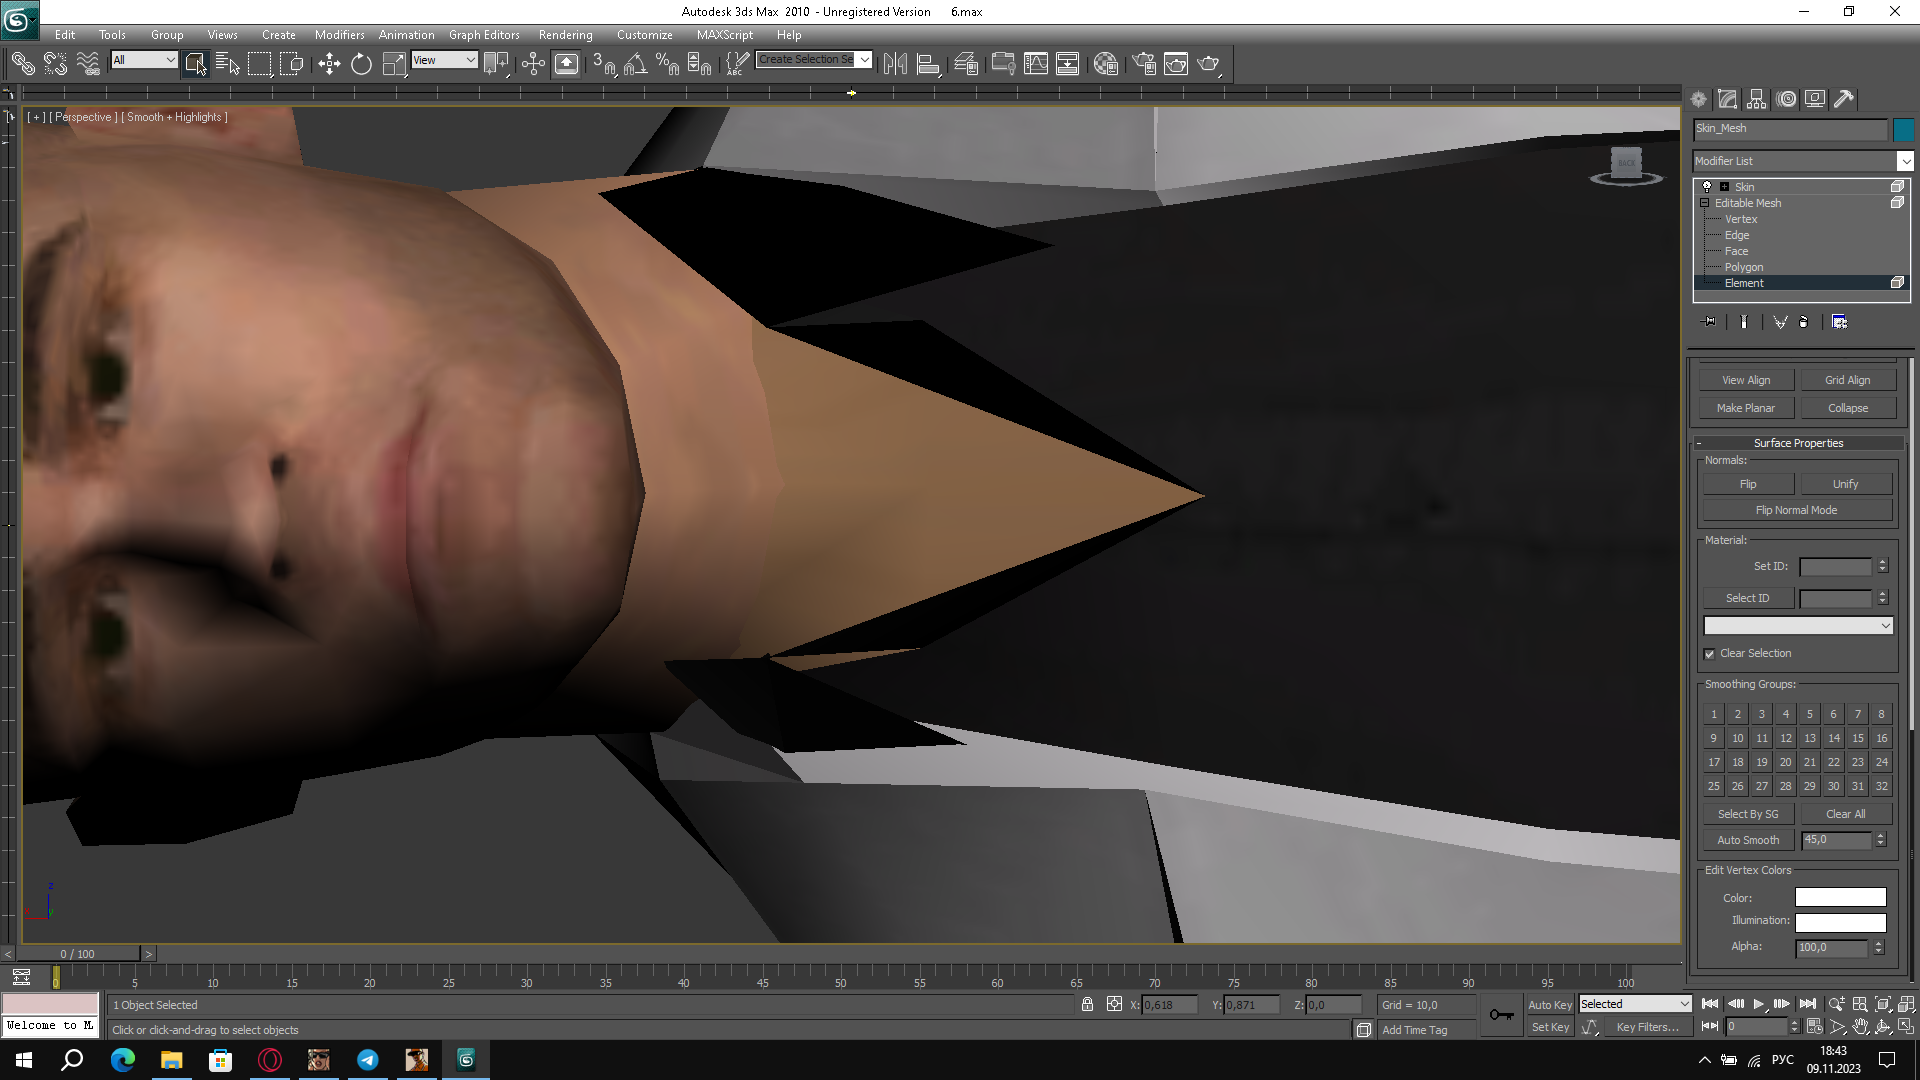Toggle the selection lock padlock icon

1087,1004
